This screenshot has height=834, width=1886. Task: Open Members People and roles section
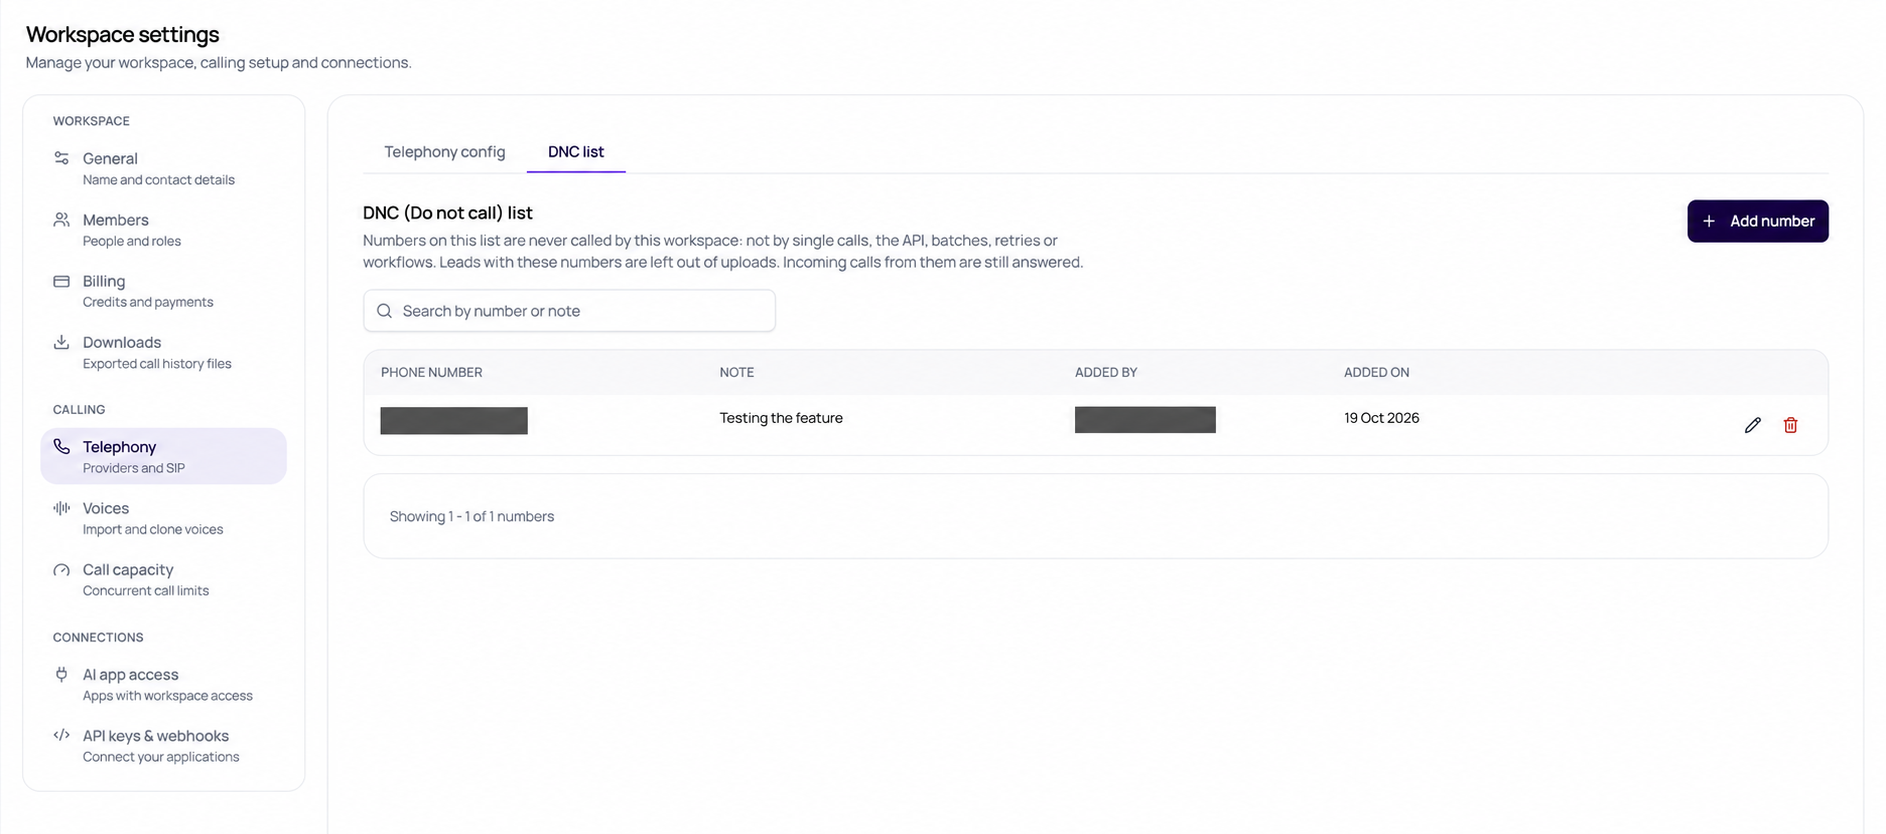[x=163, y=229]
